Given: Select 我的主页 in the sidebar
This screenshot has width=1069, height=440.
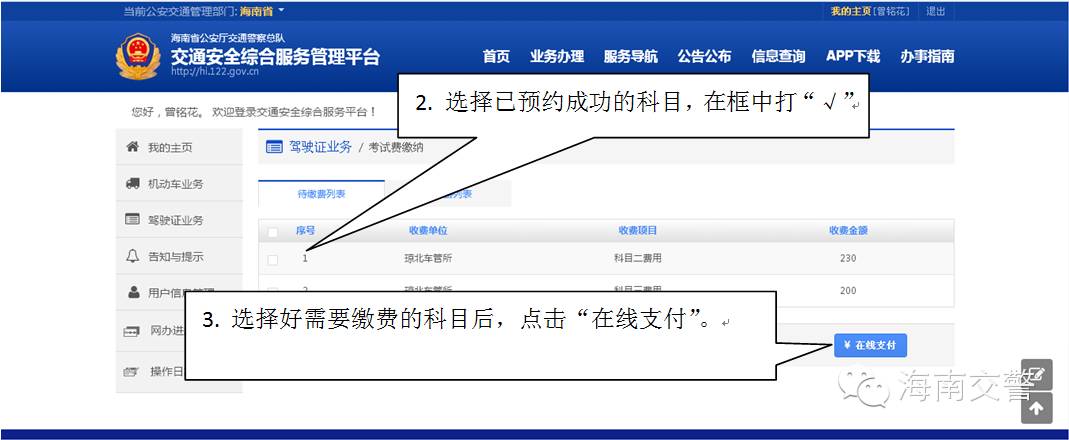Looking at the screenshot, I should click(170, 147).
